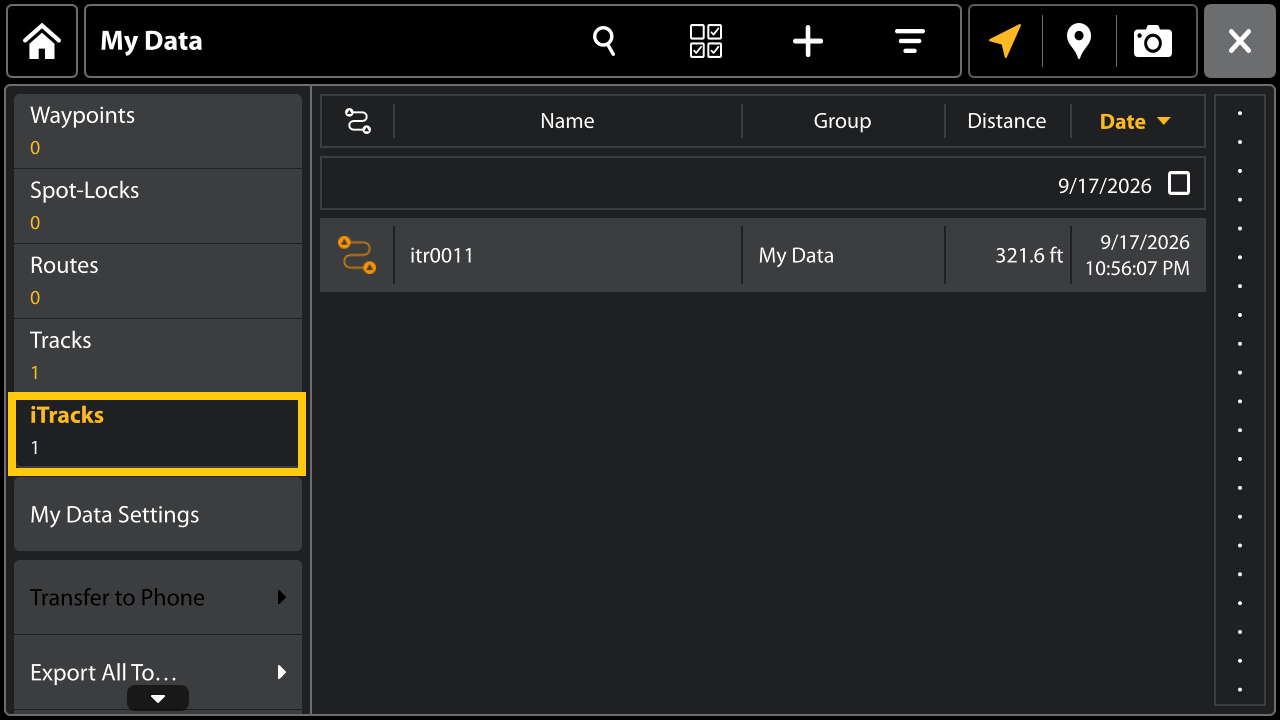Select the itr0011 track name

click(x=442, y=255)
